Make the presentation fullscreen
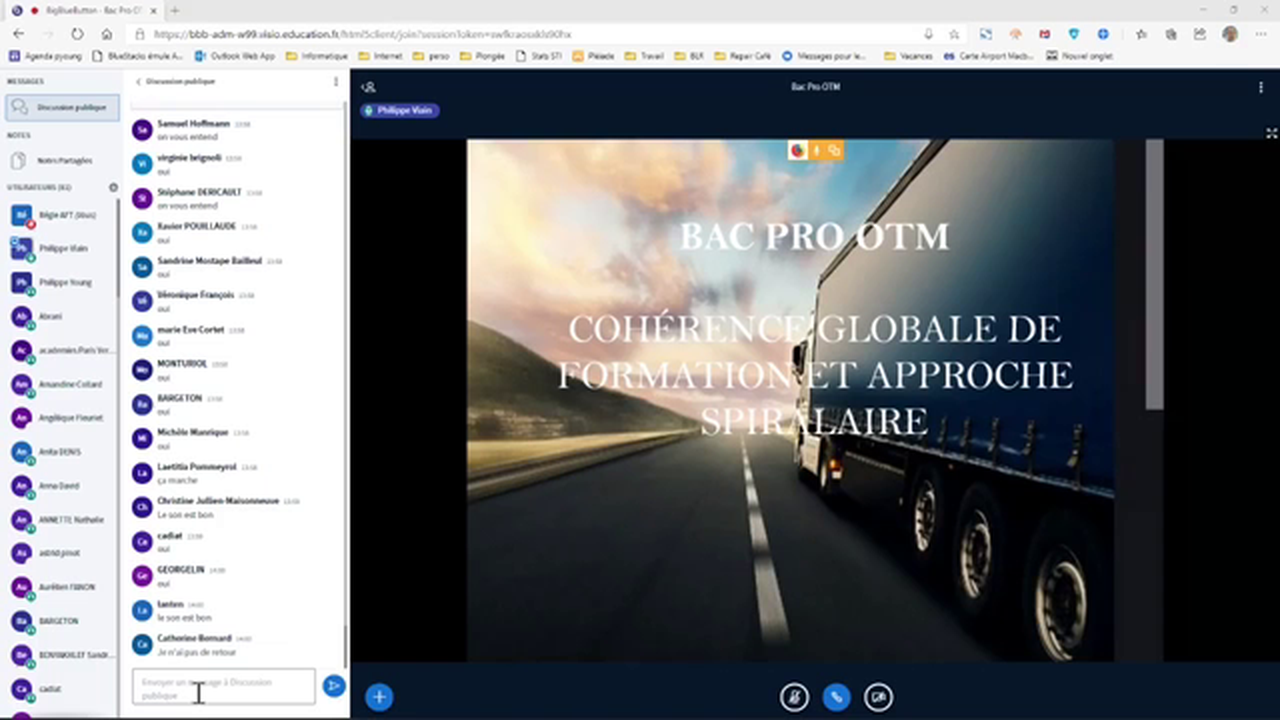1280x720 pixels. pos(1270,133)
